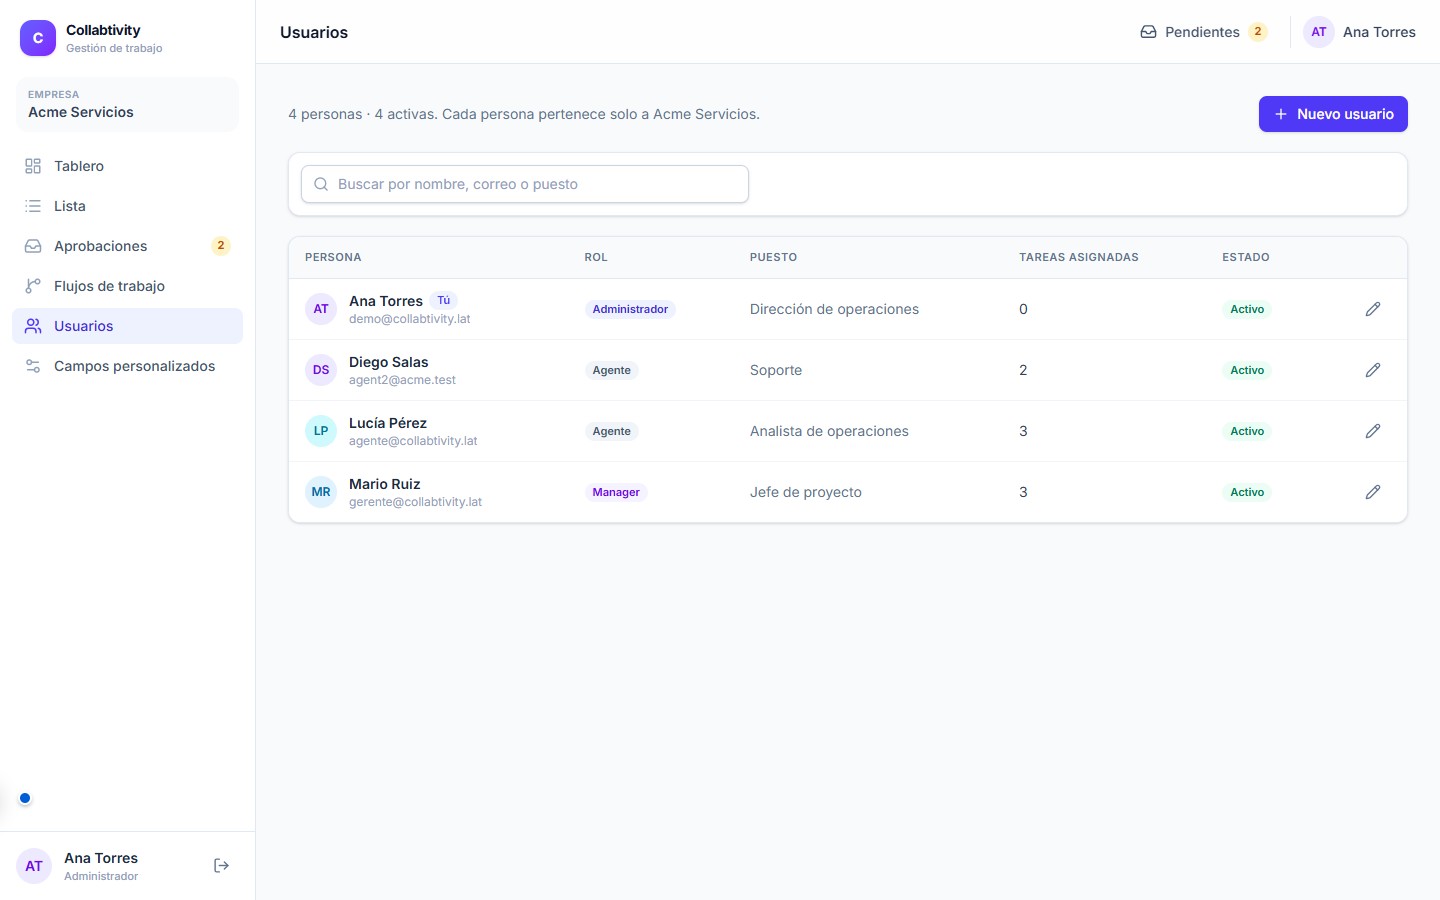Edit Lucía Pérez with the pencil icon
Image resolution: width=1440 pixels, height=900 pixels.
click(1373, 431)
